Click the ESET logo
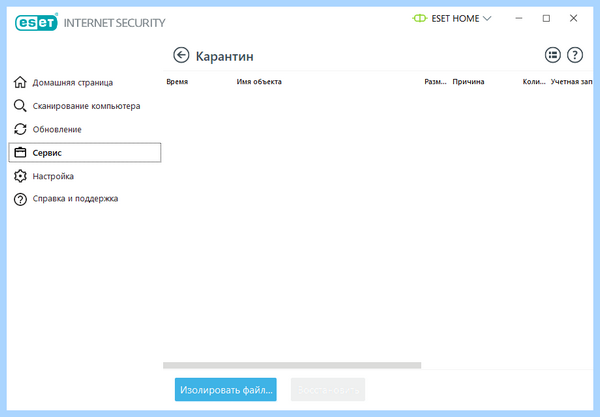This screenshot has width=600, height=417. coord(36,22)
